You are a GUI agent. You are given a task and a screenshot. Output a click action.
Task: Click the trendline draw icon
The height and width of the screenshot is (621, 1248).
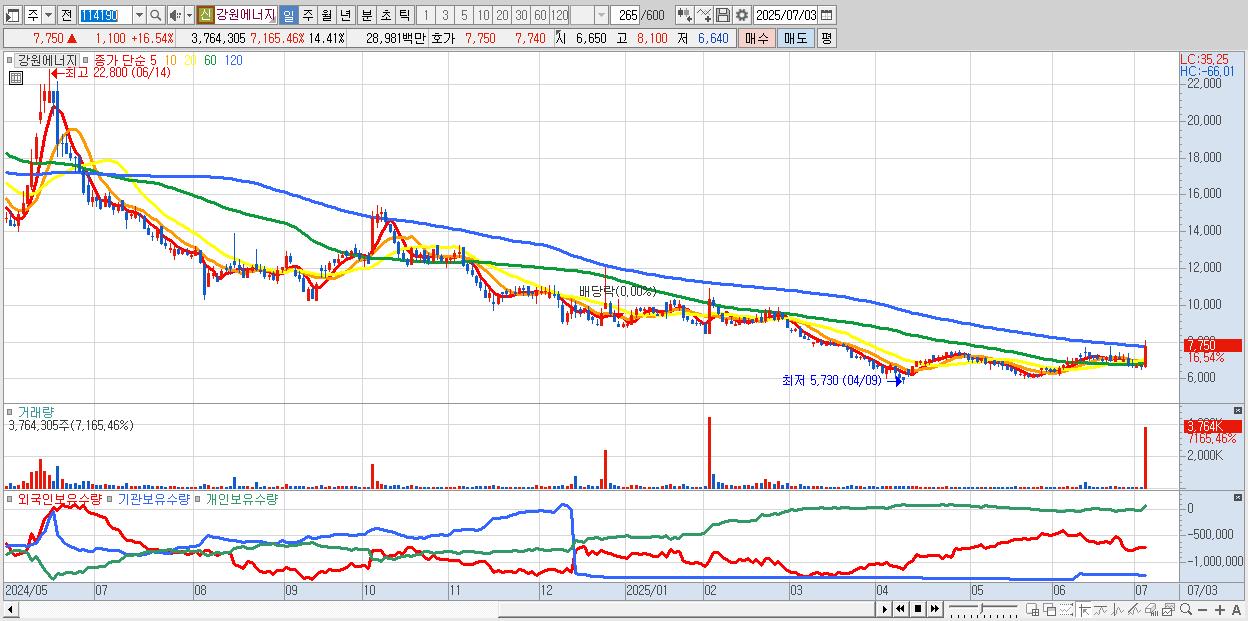click(1101, 609)
